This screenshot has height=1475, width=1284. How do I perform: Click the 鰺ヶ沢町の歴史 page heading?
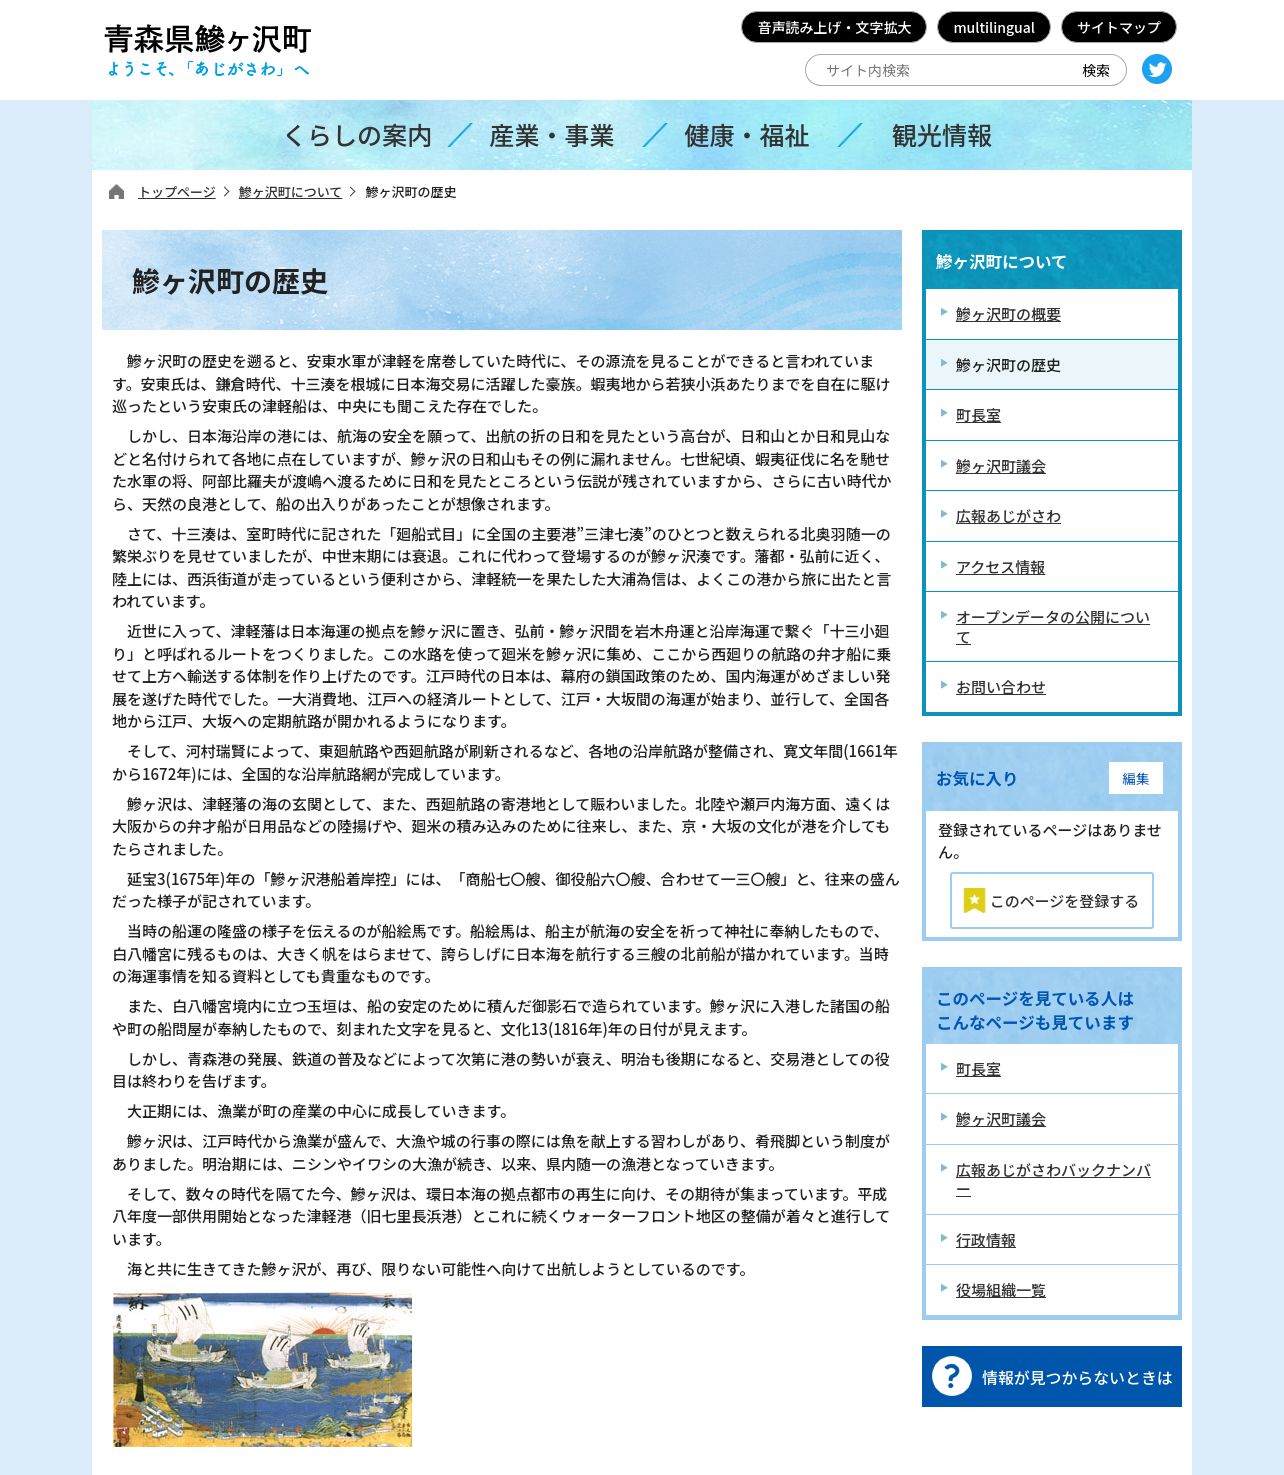click(x=230, y=282)
